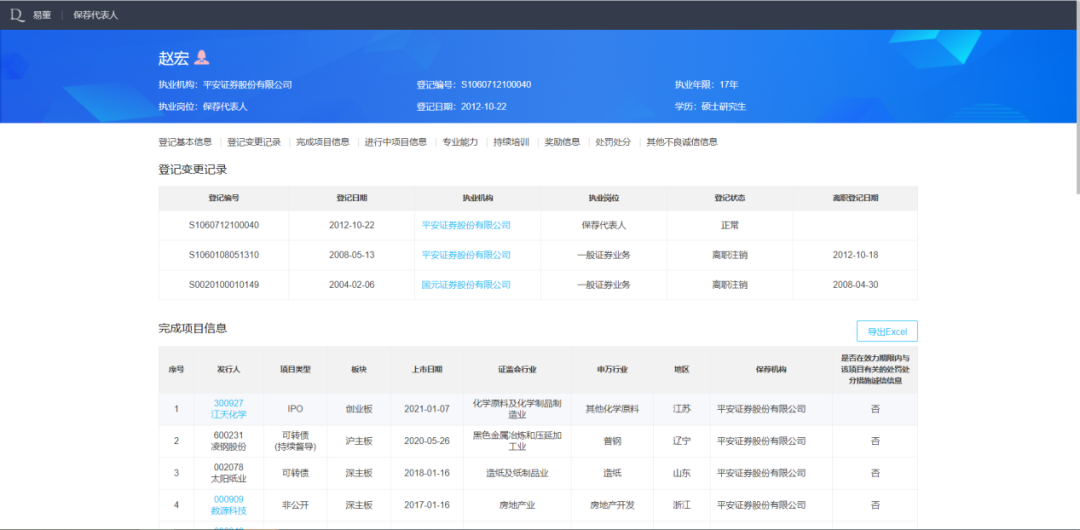Image resolution: width=1080 pixels, height=530 pixels.
Task: Click the 造纸及纸制品业 cell
Action: coord(517,473)
